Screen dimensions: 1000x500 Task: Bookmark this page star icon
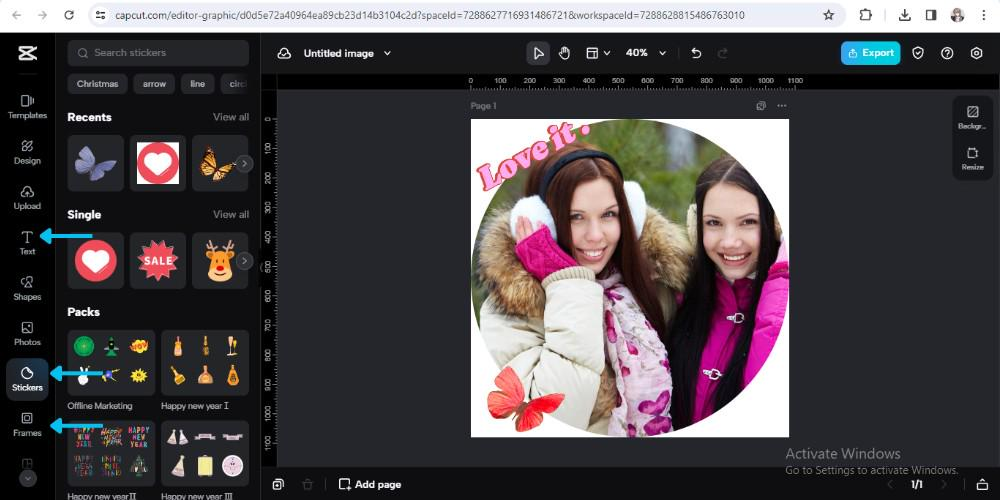[828, 15]
